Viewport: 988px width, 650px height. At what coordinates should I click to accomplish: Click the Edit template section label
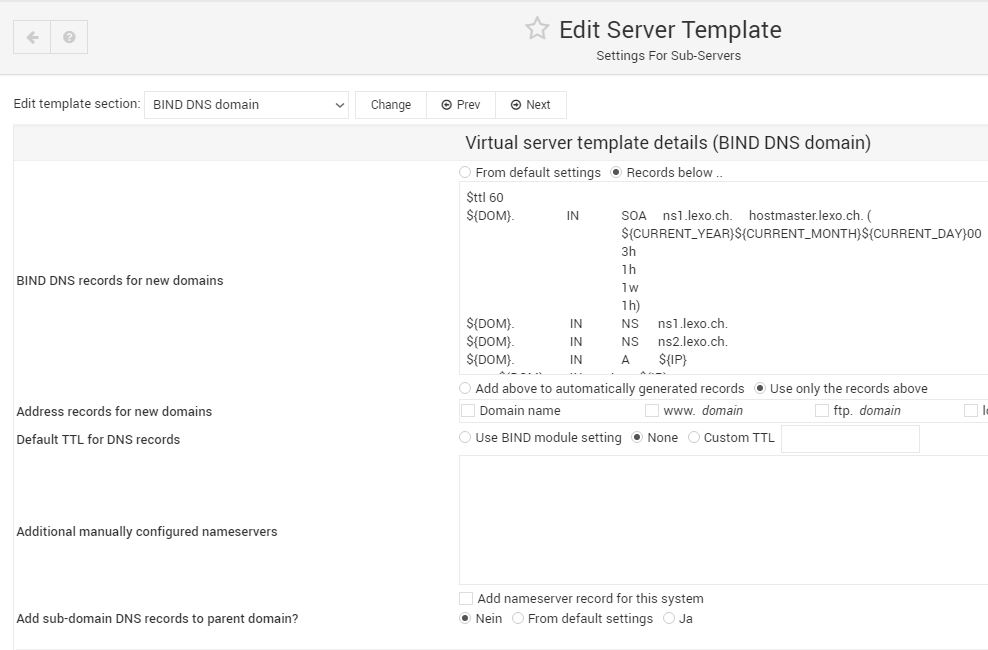[x=77, y=104]
